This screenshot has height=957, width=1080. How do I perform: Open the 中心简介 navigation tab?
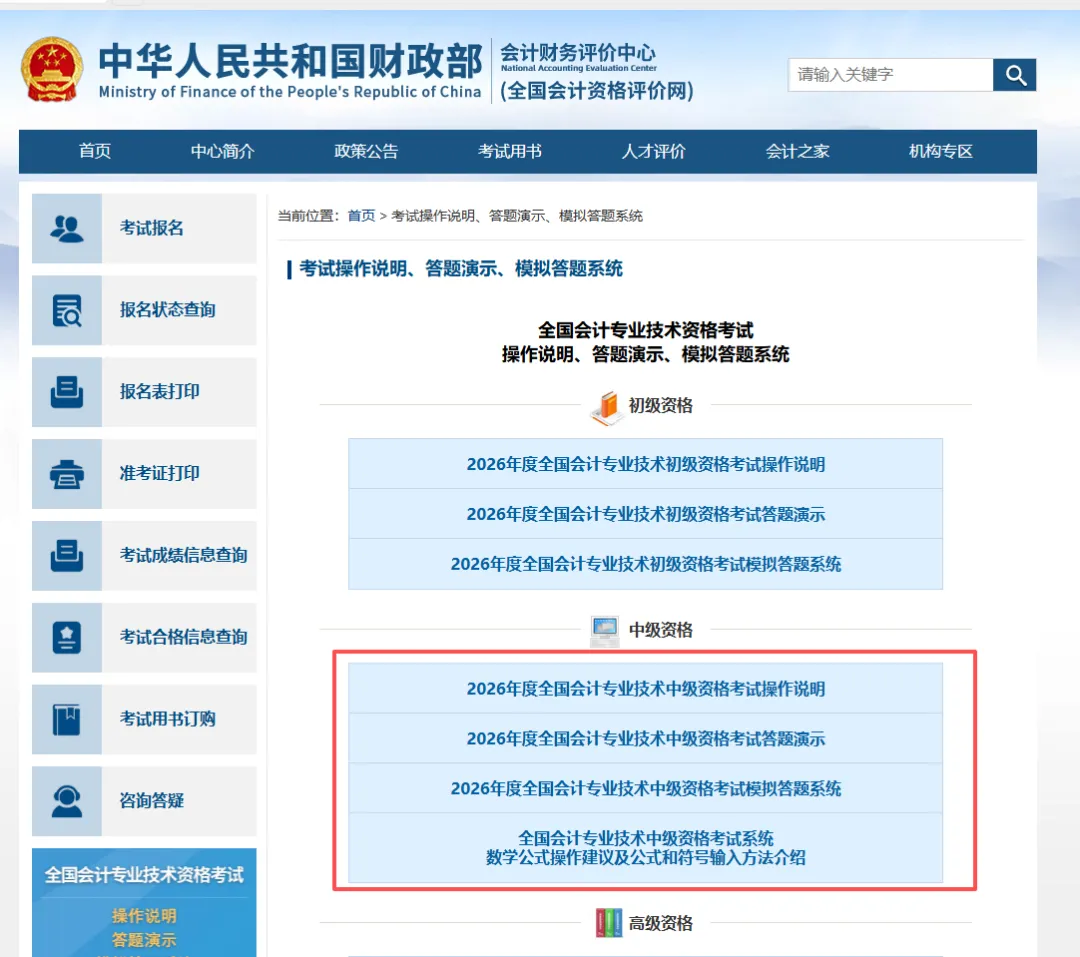(x=222, y=151)
